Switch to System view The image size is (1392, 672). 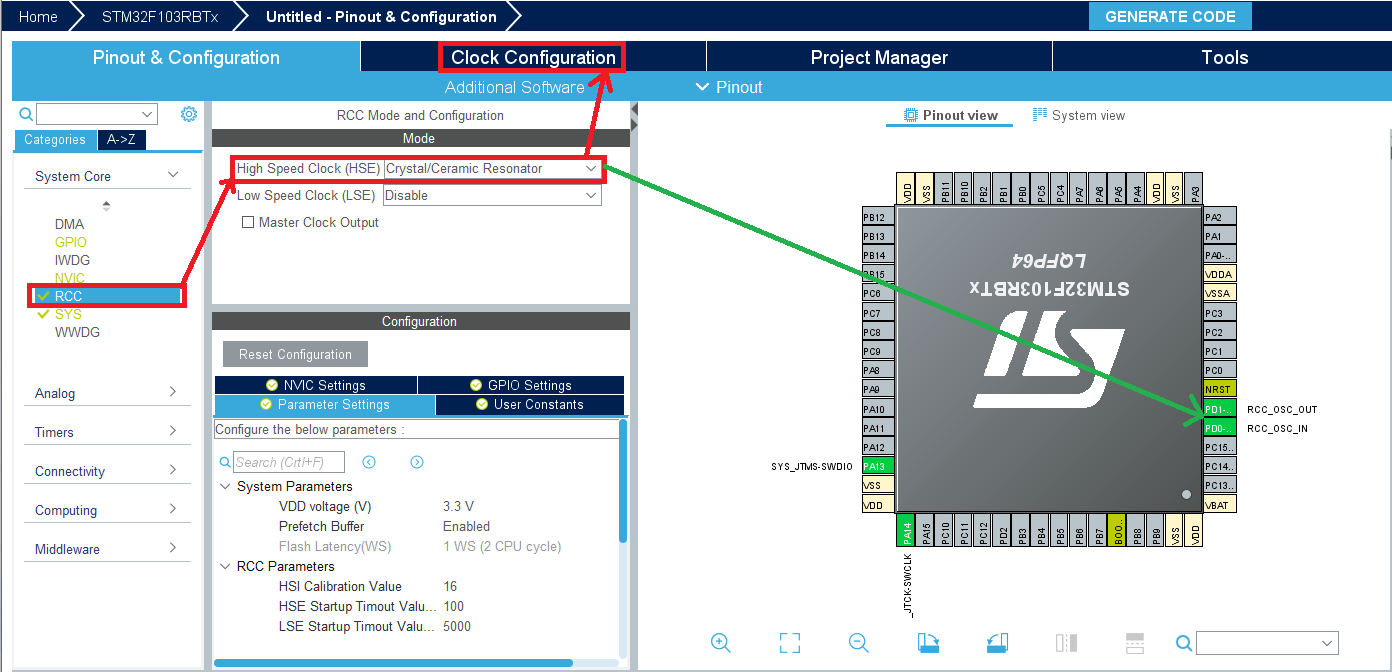[1078, 115]
